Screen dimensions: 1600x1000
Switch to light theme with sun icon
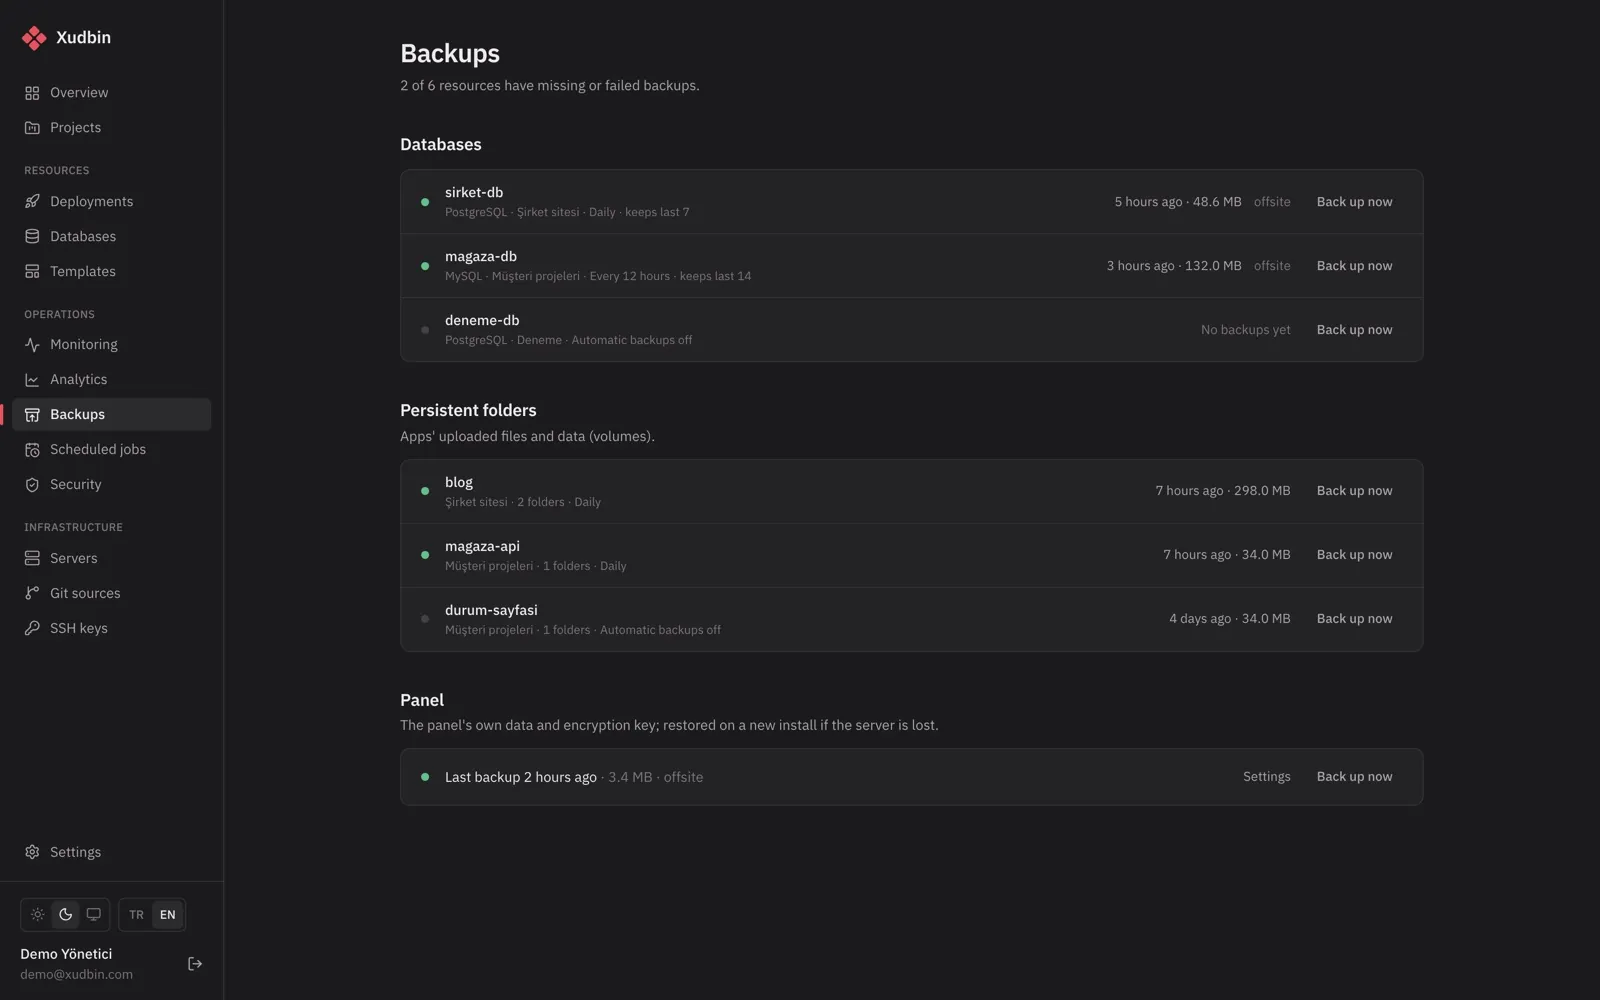point(37,915)
